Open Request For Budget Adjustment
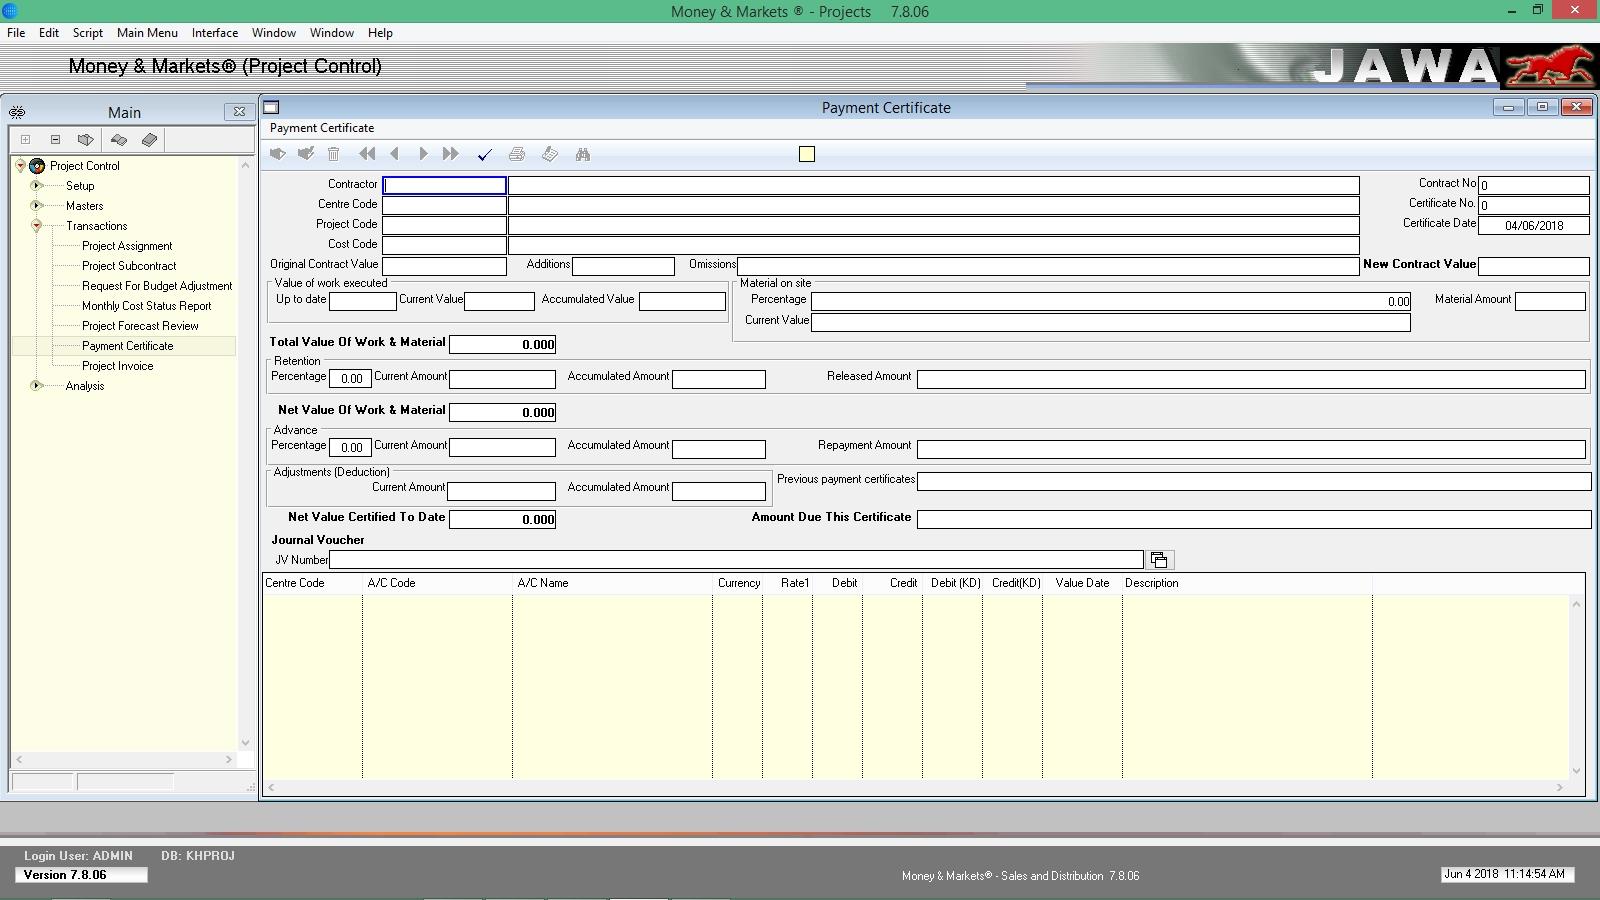Screen dimensions: 1600x900 click(x=157, y=286)
